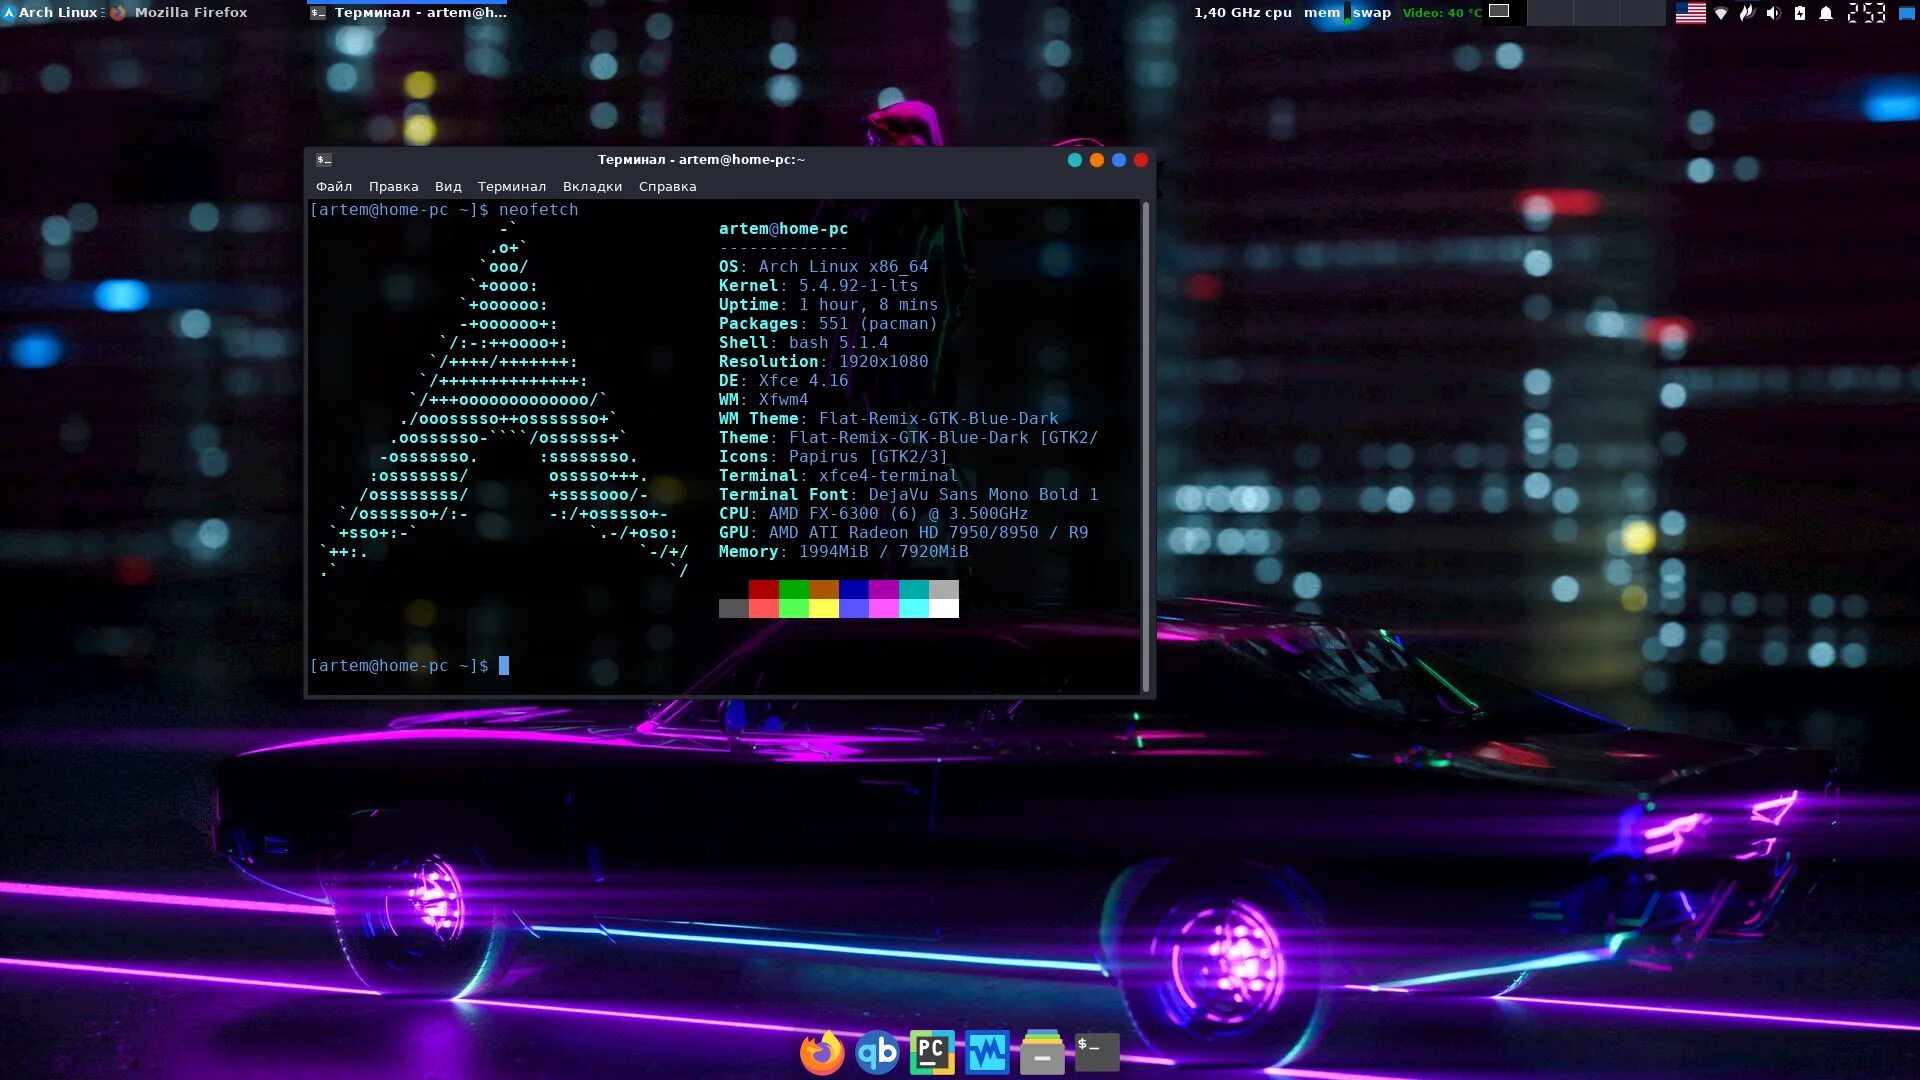
Task: Launch Firefox from the bottom dock
Action: [x=822, y=1052]
